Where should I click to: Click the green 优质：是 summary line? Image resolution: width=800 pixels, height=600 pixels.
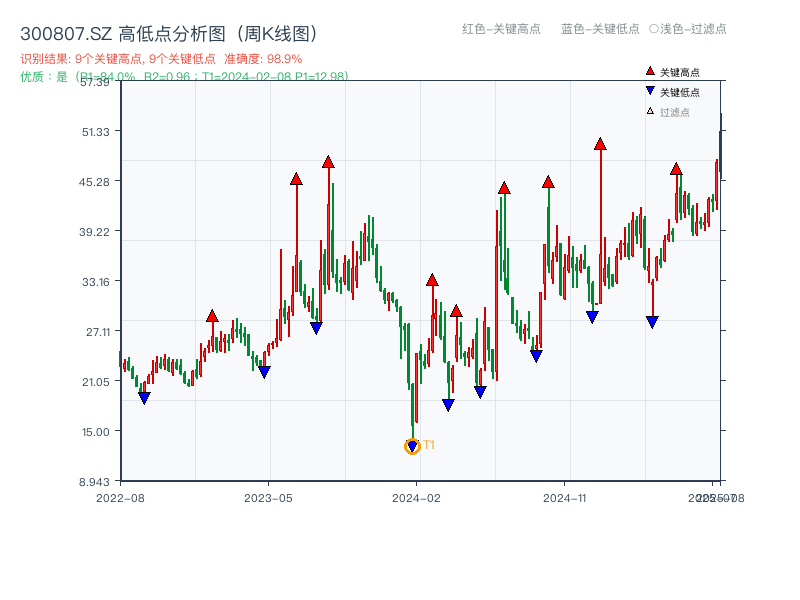[184, 77]
